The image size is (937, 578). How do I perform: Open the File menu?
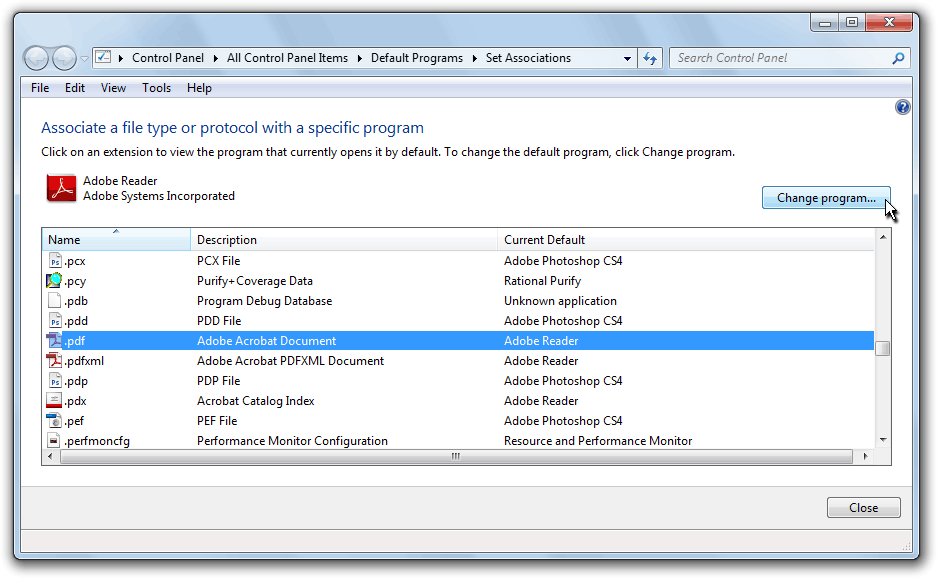(x=40, y=88)
